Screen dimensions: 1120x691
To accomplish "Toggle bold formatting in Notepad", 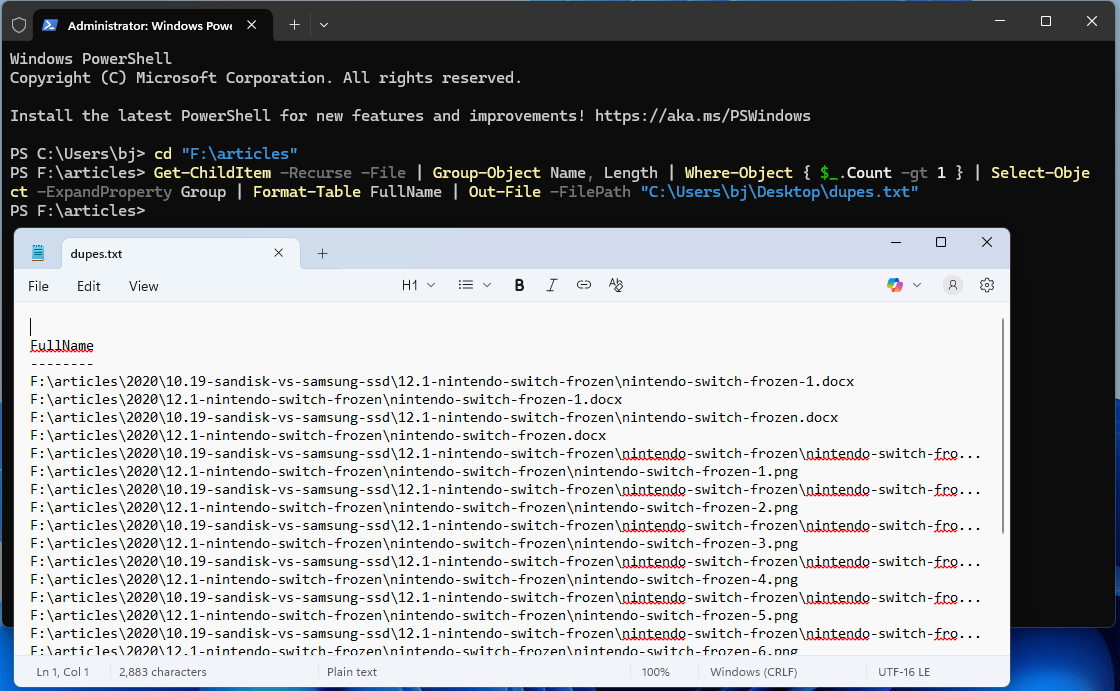I will (x=519, y=285).
